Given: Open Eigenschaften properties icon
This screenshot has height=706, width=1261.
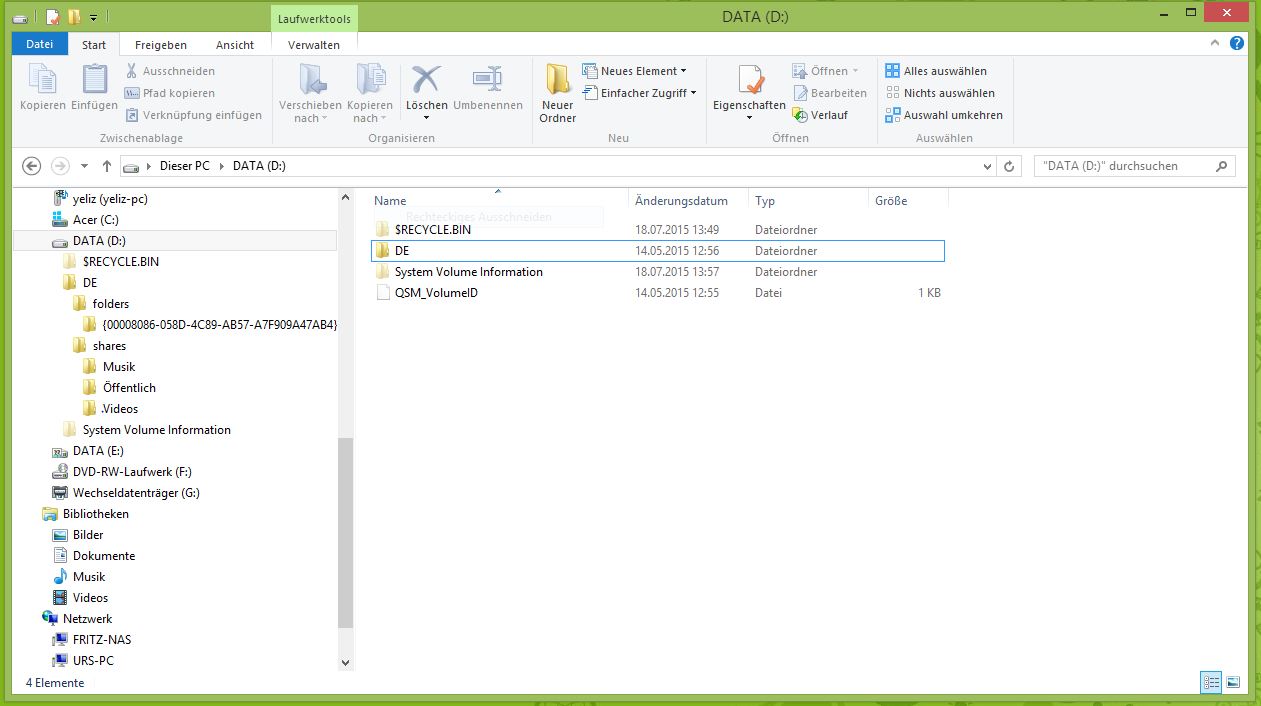Looking at the screenshot, I should click(x=749, y=80).
